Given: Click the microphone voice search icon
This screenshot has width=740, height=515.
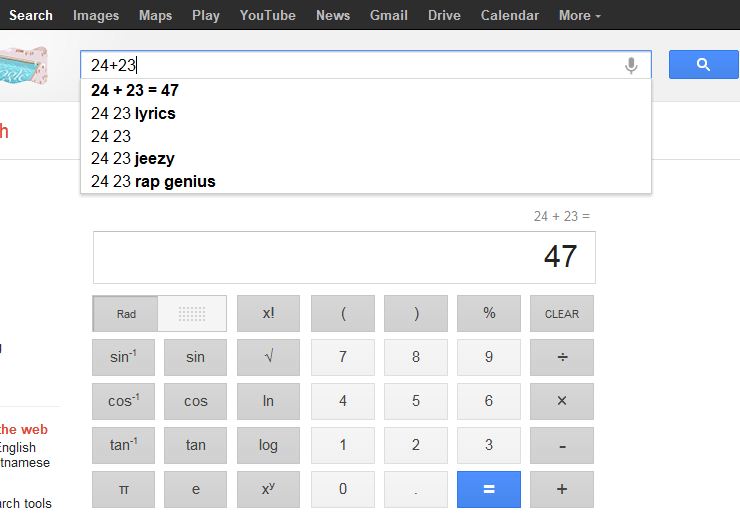Looking at the screenshot, I should [x=631, y=65].
